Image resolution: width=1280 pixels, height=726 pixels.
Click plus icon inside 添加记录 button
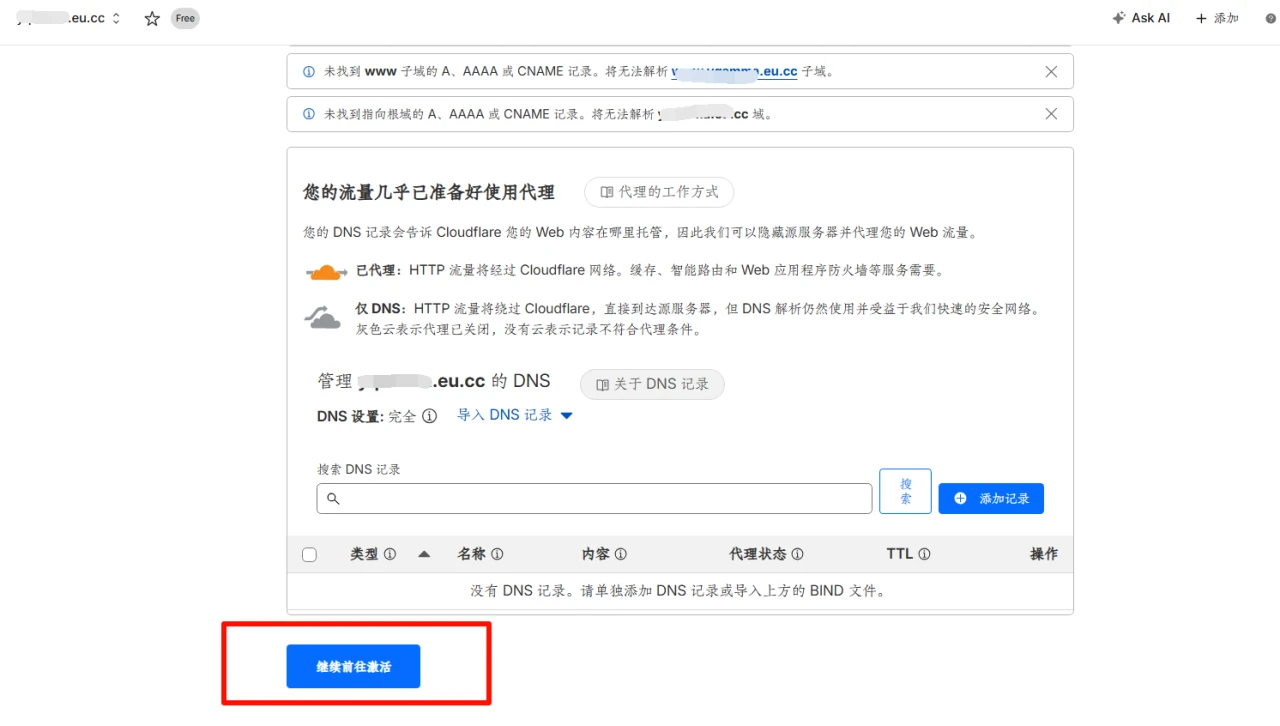coord(961,498)
